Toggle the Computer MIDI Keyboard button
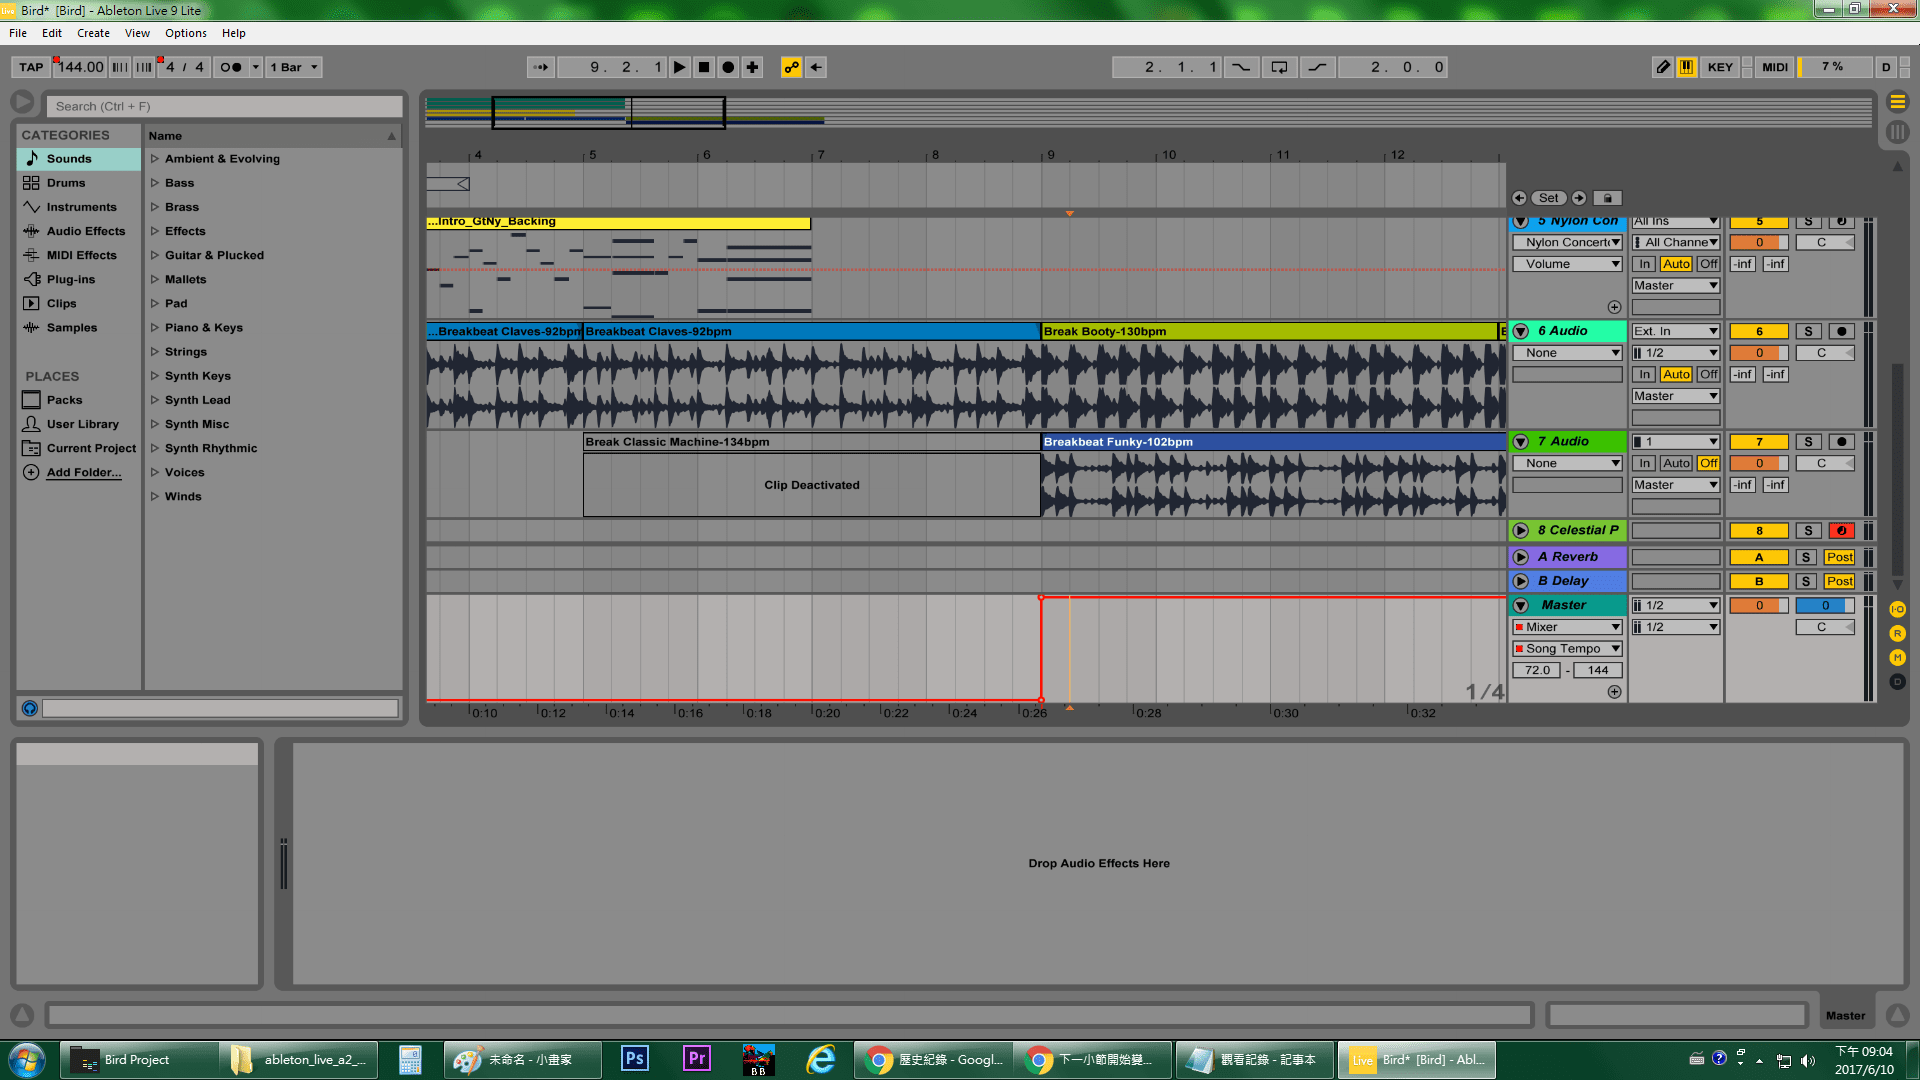Screen dimensions: 1920x1080 point(1687,67)
